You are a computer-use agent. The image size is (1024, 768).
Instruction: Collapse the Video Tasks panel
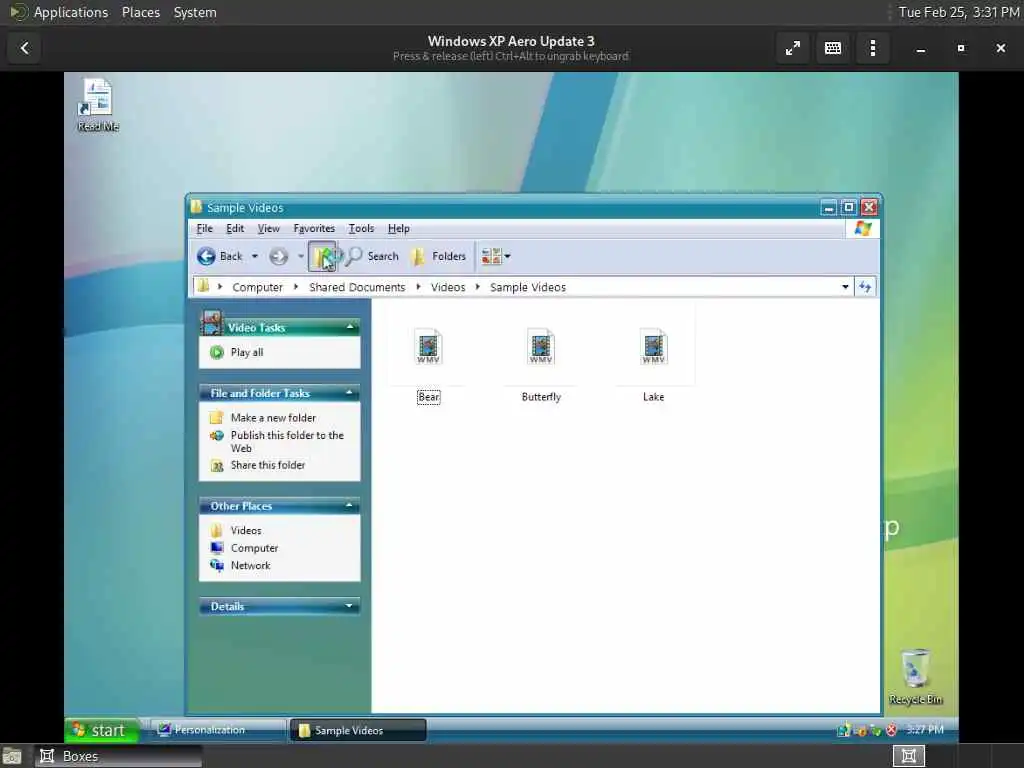click(349, 327)
